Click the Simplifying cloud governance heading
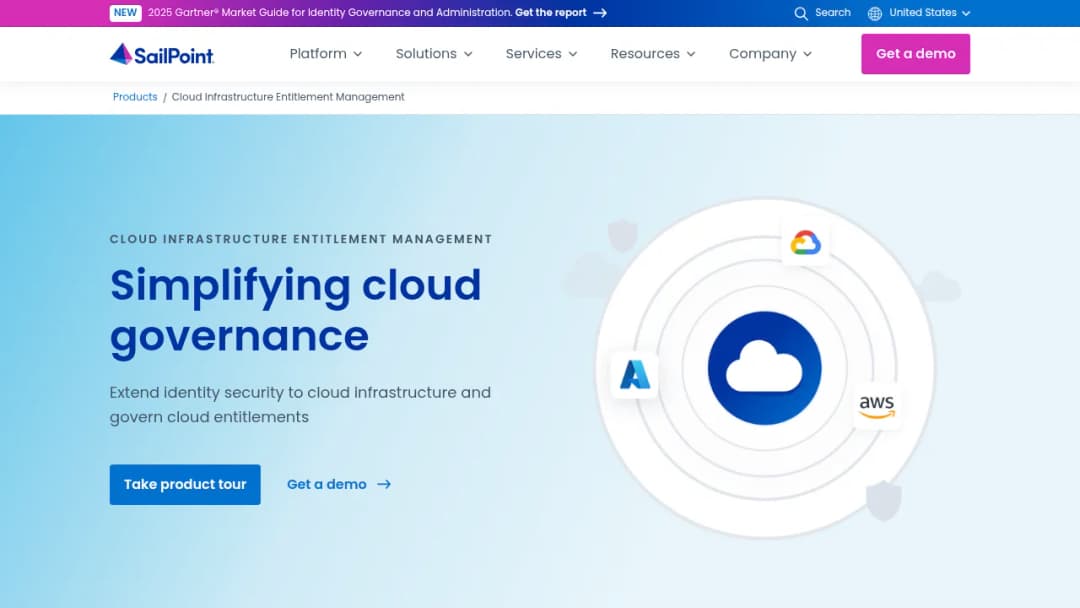Image resolution: width=1080 pixels, height=608 pixels. tap(295, 311)
